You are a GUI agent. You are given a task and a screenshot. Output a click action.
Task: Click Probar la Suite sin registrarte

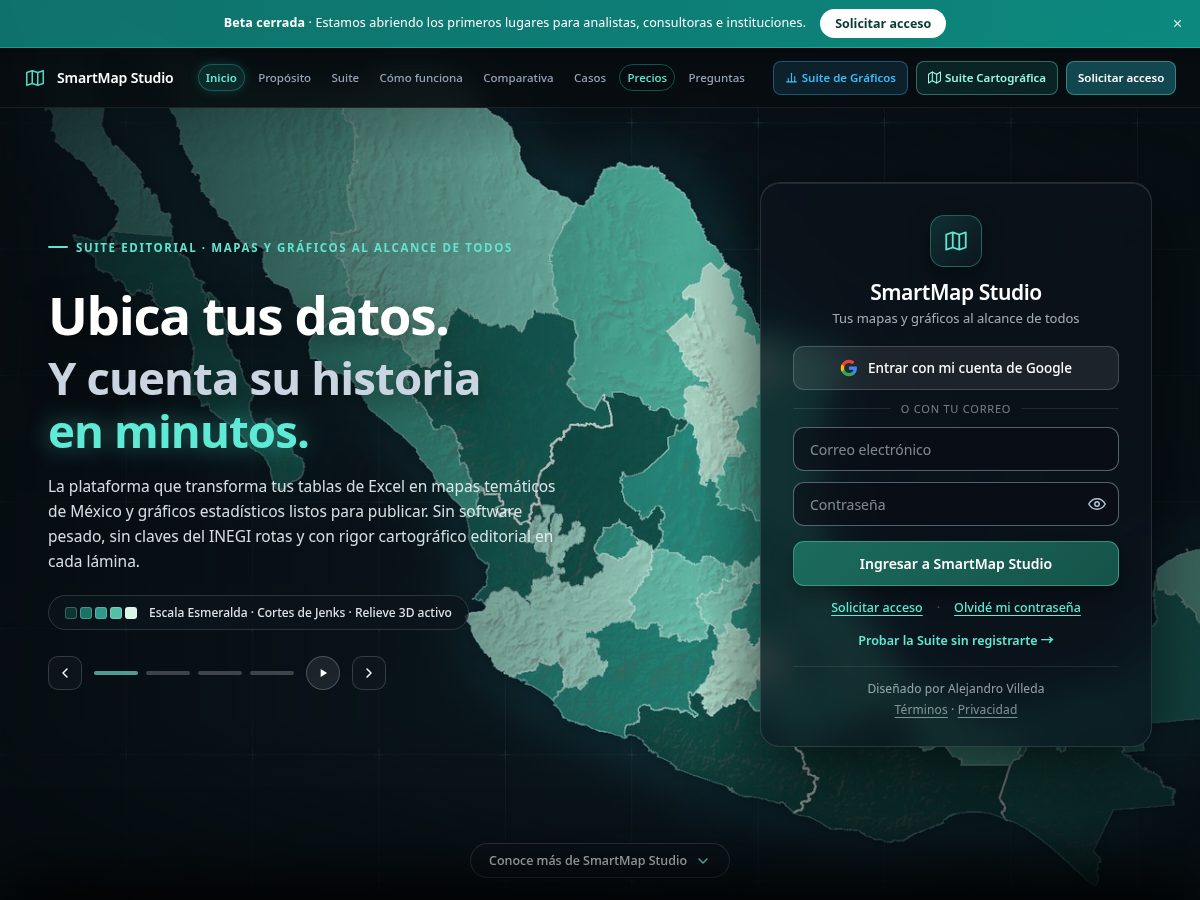[x=956, y=640]
